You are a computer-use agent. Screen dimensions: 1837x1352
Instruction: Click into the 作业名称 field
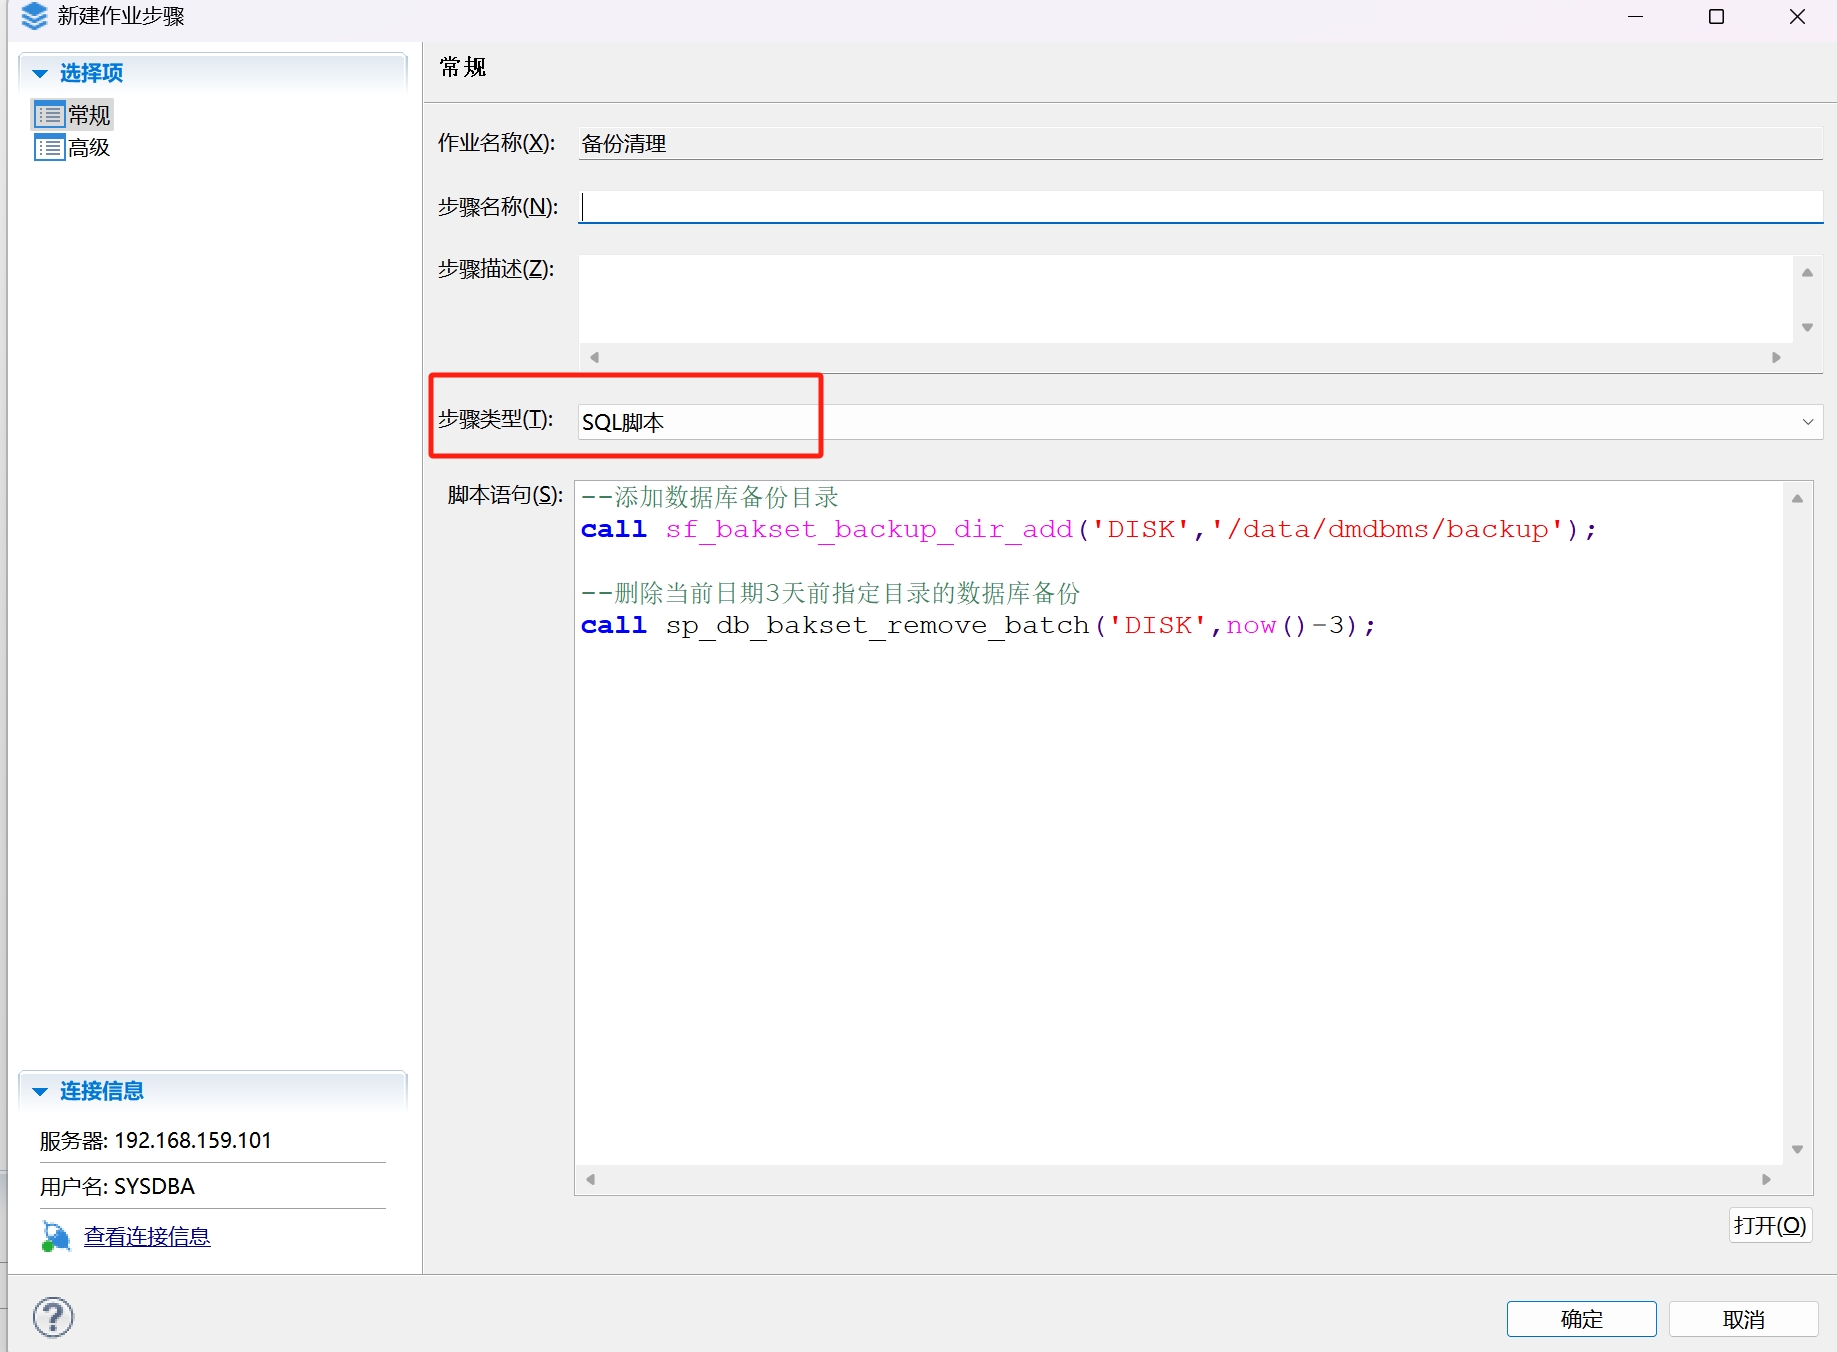click(x=1200, y=143)
